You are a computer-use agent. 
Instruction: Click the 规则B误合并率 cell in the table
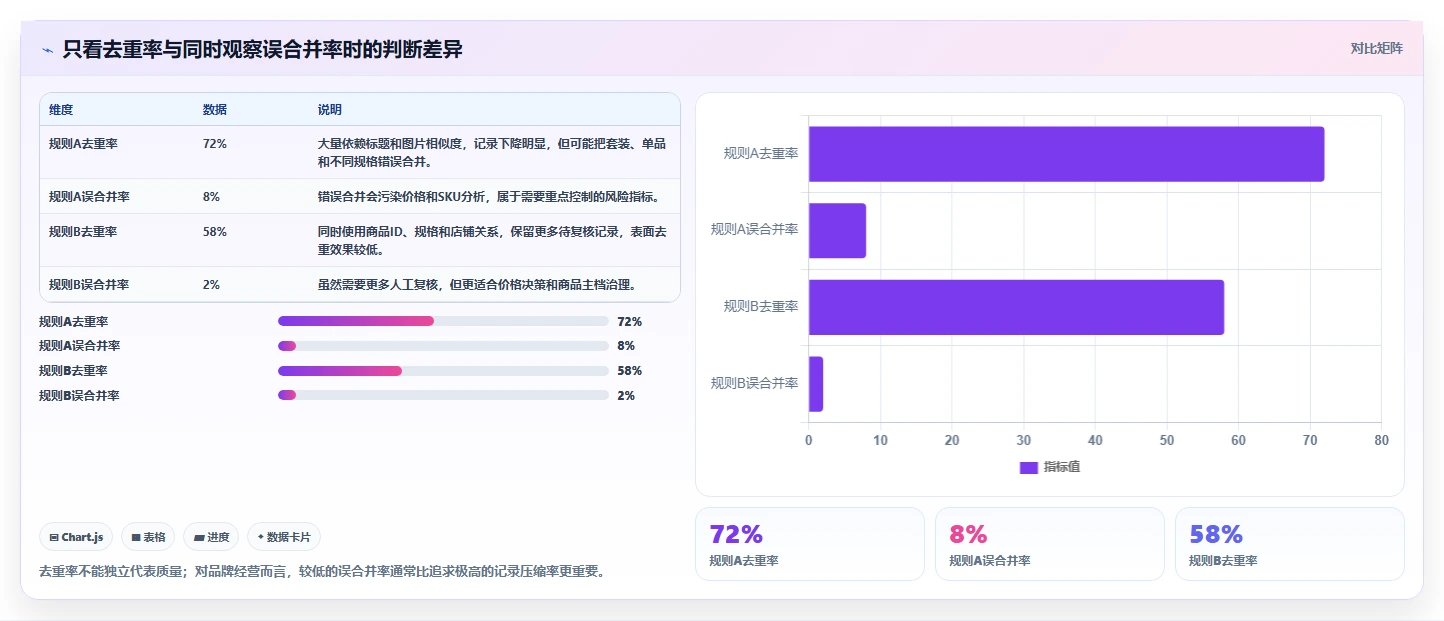[x=89, y=284]
